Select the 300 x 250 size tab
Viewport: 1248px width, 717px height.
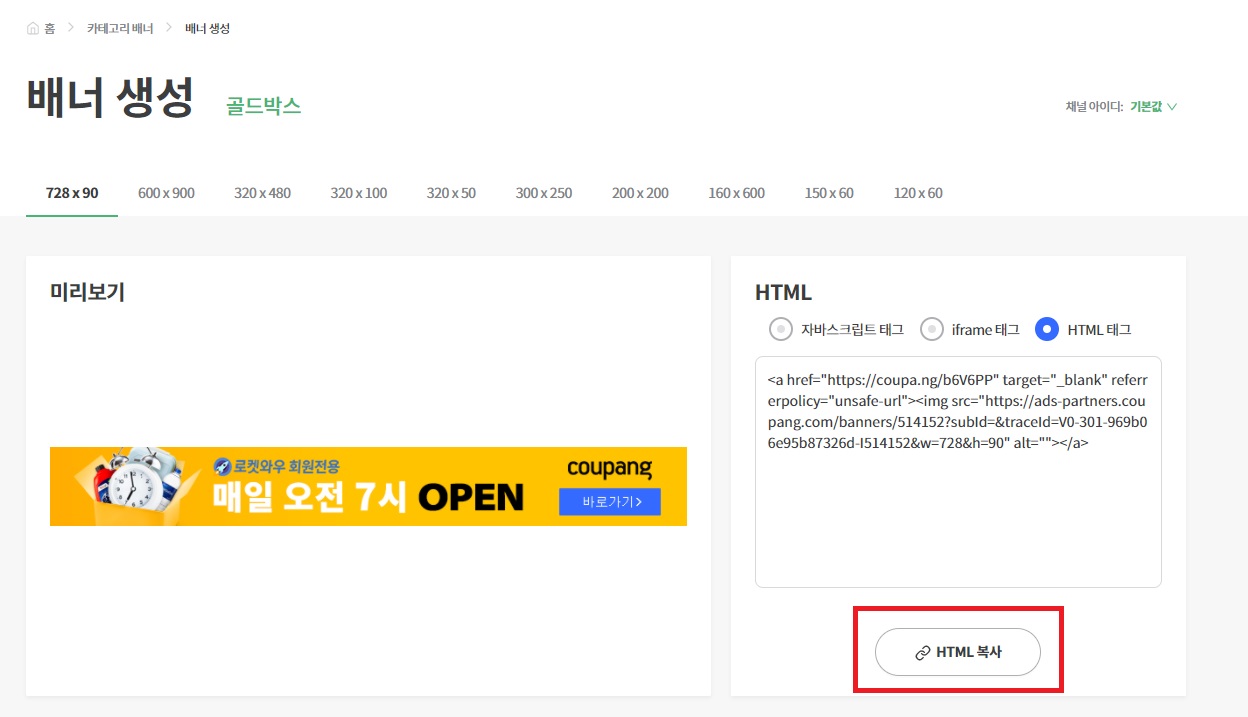[x=544, y=193]
